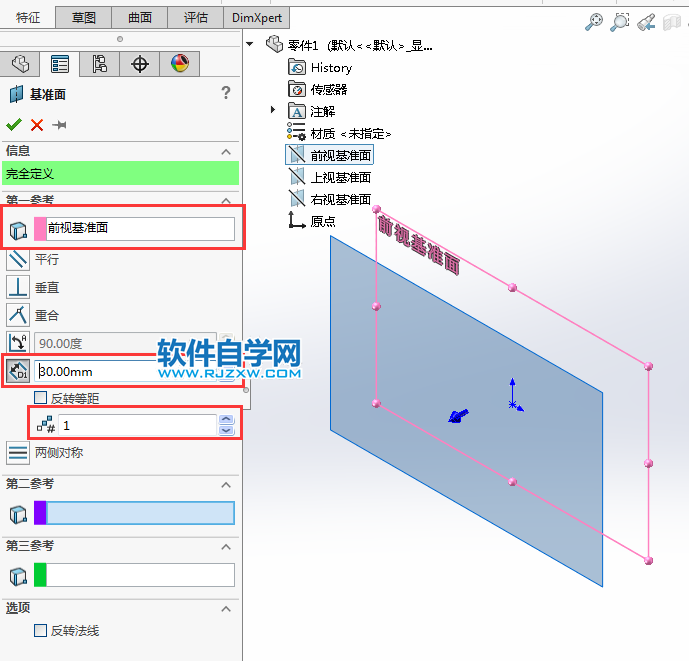The width and height of the screenshot is (689, 661).
Task: Click the empty second reference selection box
Action: (x=140, y=513)
